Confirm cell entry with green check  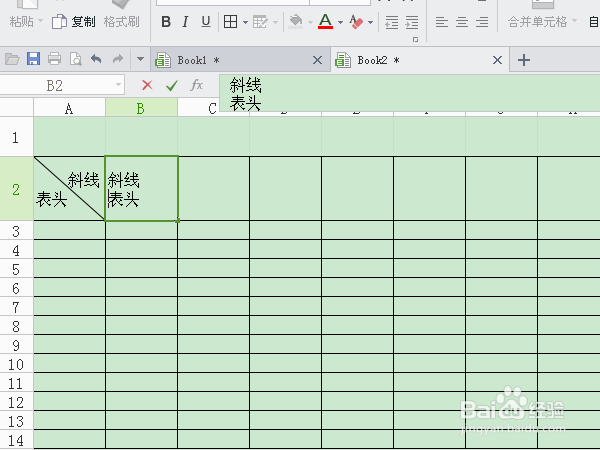pyautogui.click(x=172, y=85)
